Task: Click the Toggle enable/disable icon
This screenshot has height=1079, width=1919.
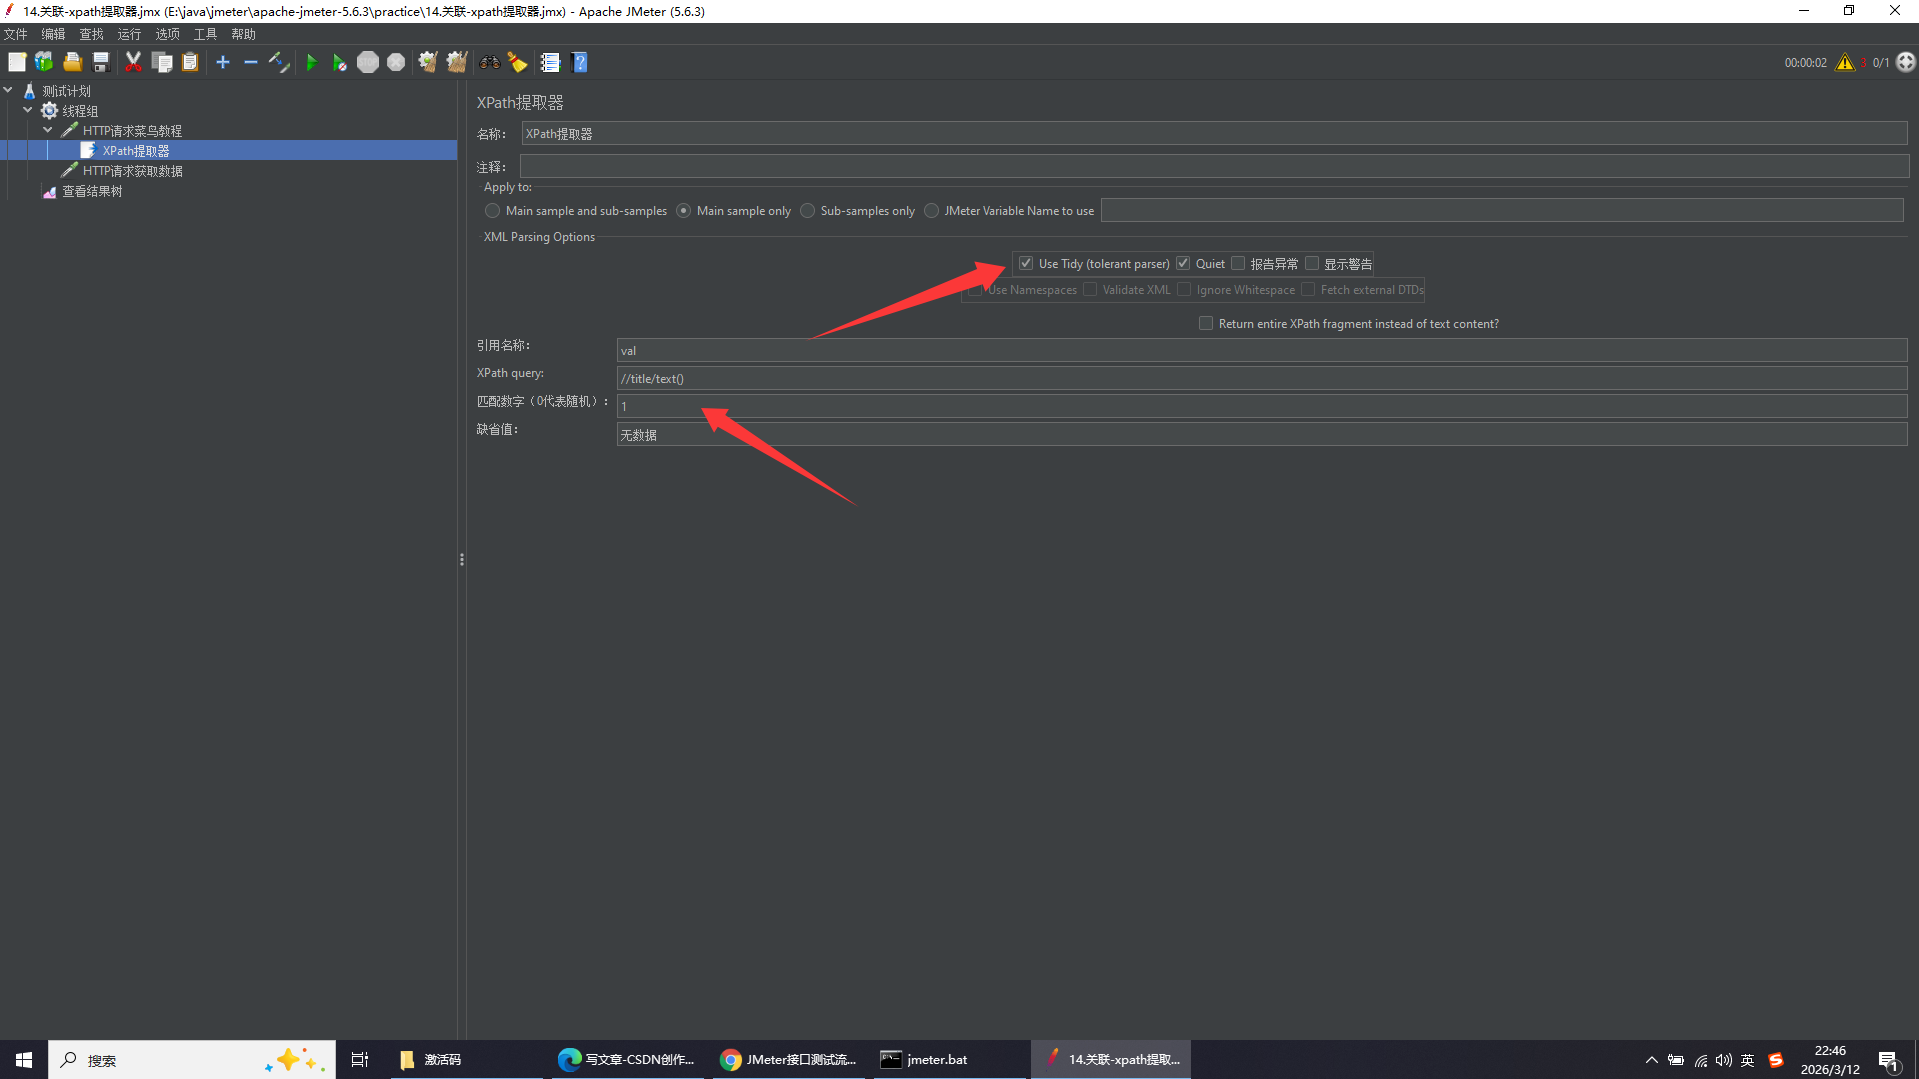Action: [279, 62]
